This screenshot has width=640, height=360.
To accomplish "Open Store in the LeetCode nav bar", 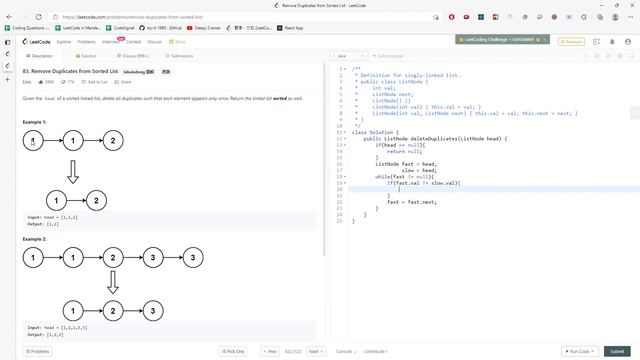I will coord(178,42).
